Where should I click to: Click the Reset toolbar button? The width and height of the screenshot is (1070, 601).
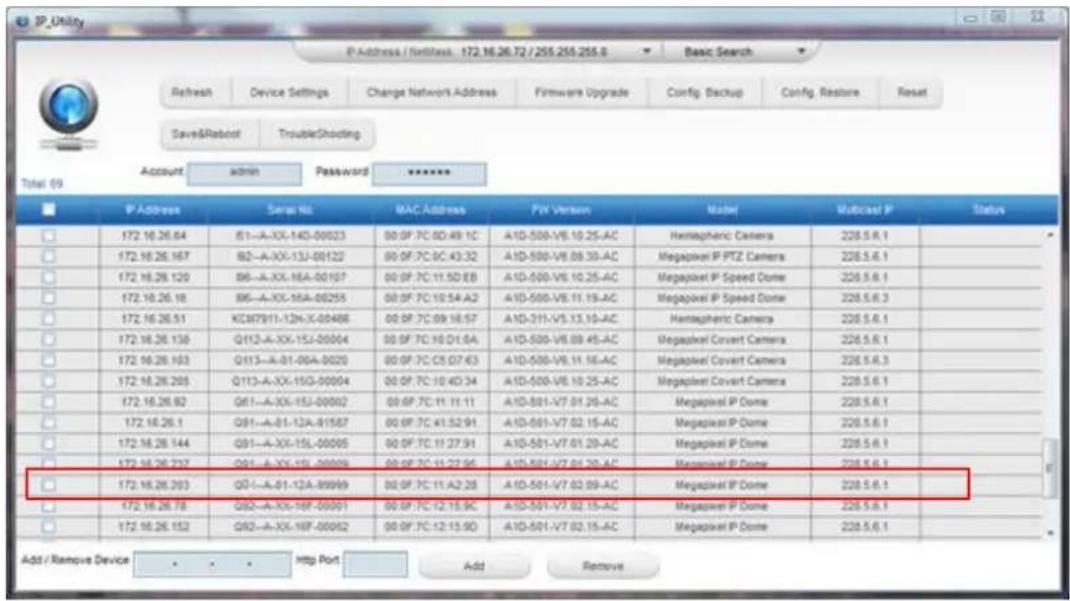(912, 92)
